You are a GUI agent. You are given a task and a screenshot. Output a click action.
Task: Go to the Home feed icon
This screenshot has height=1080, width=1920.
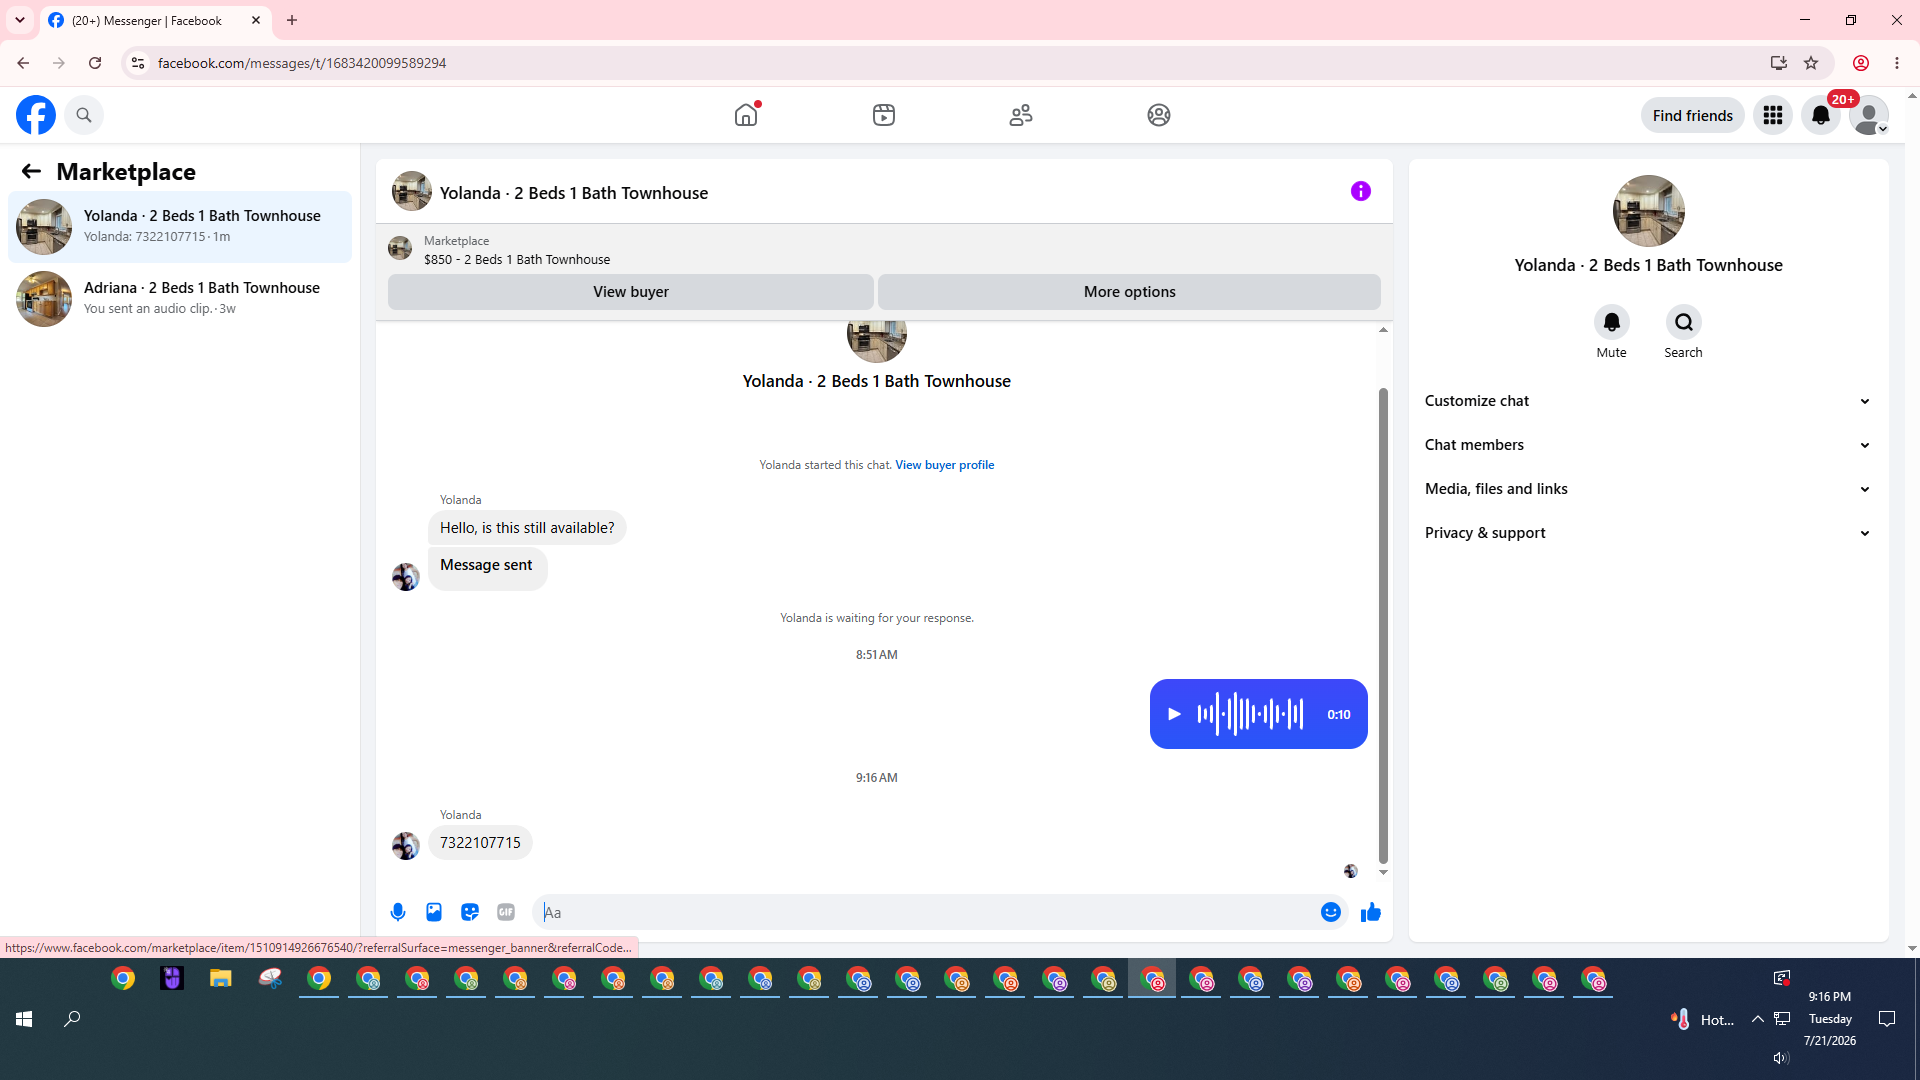click(x=746, y=115)
